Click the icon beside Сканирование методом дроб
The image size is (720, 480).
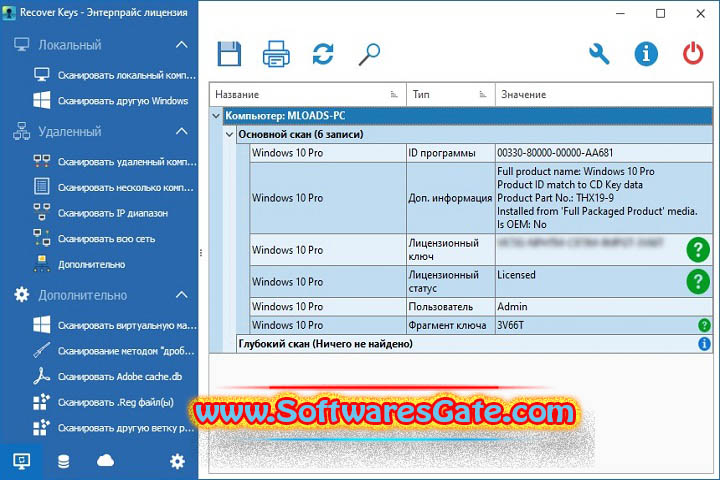tap(42, 350)
